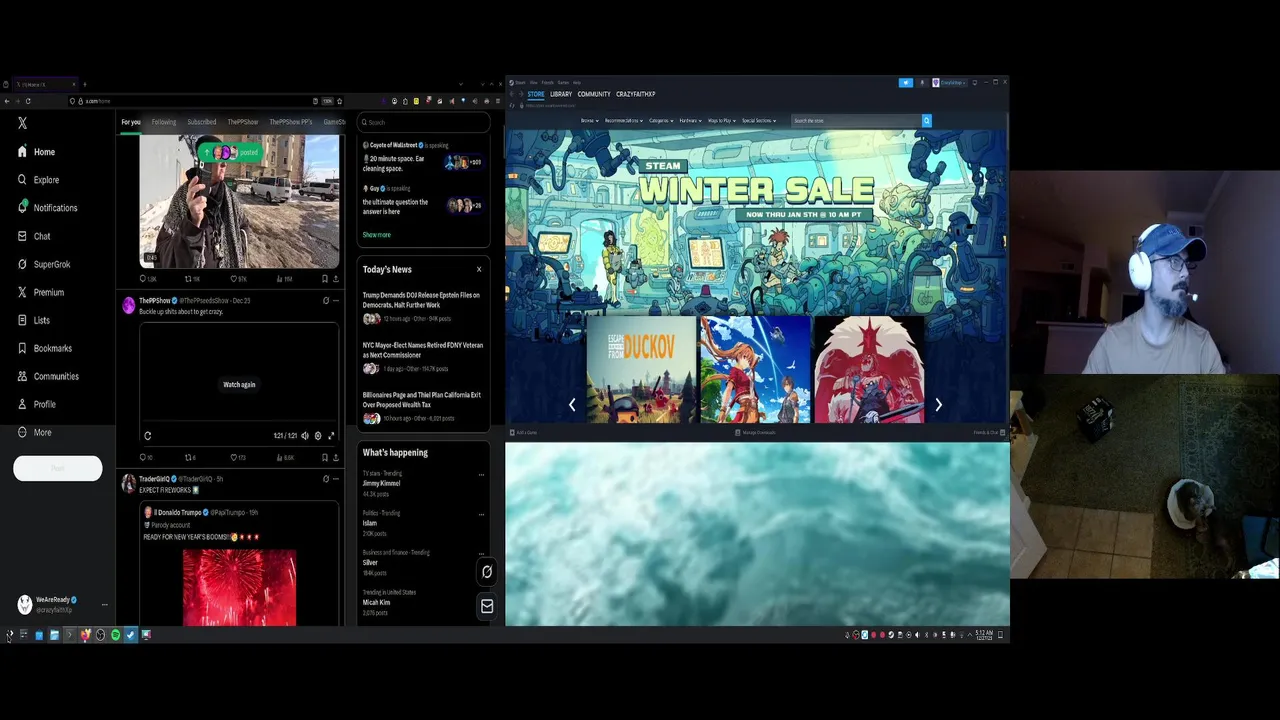The width and height of the screenshot is (1280, 720).
Task: Open the Micah Kim trending topic
Action: [376, 602]
